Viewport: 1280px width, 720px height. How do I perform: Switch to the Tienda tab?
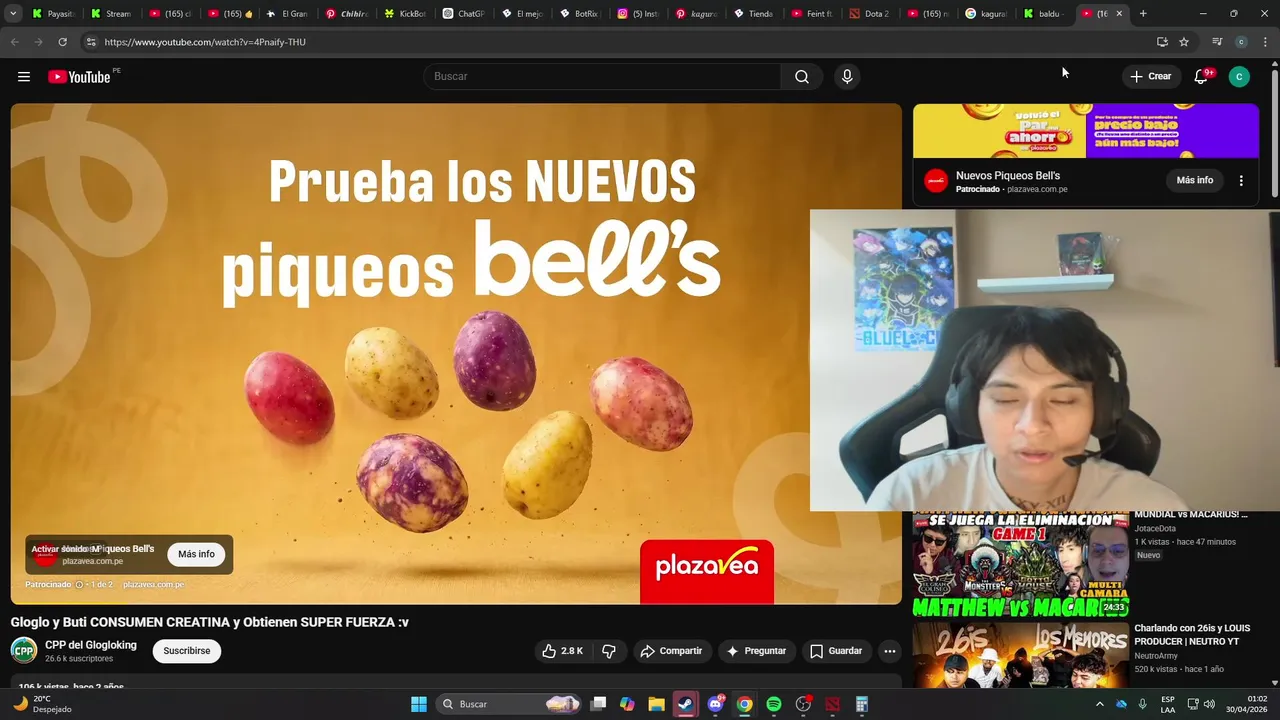pyautogui.click(x=754, y=14)
